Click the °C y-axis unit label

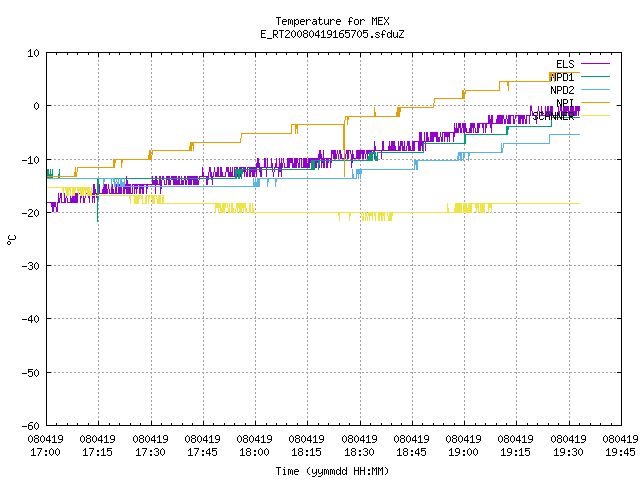pos(11,240)
